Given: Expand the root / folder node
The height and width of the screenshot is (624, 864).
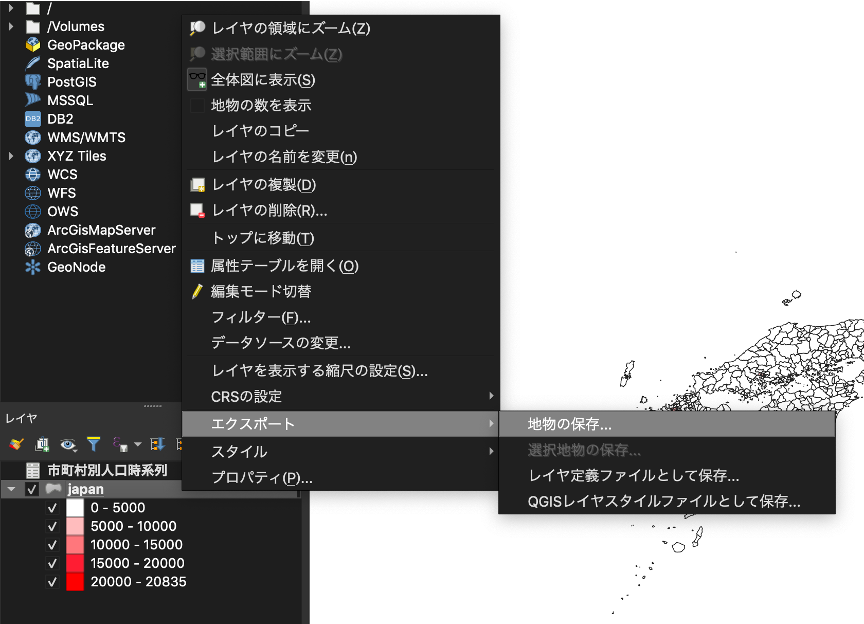Looking at the screenshot, I should pos(11,8).
